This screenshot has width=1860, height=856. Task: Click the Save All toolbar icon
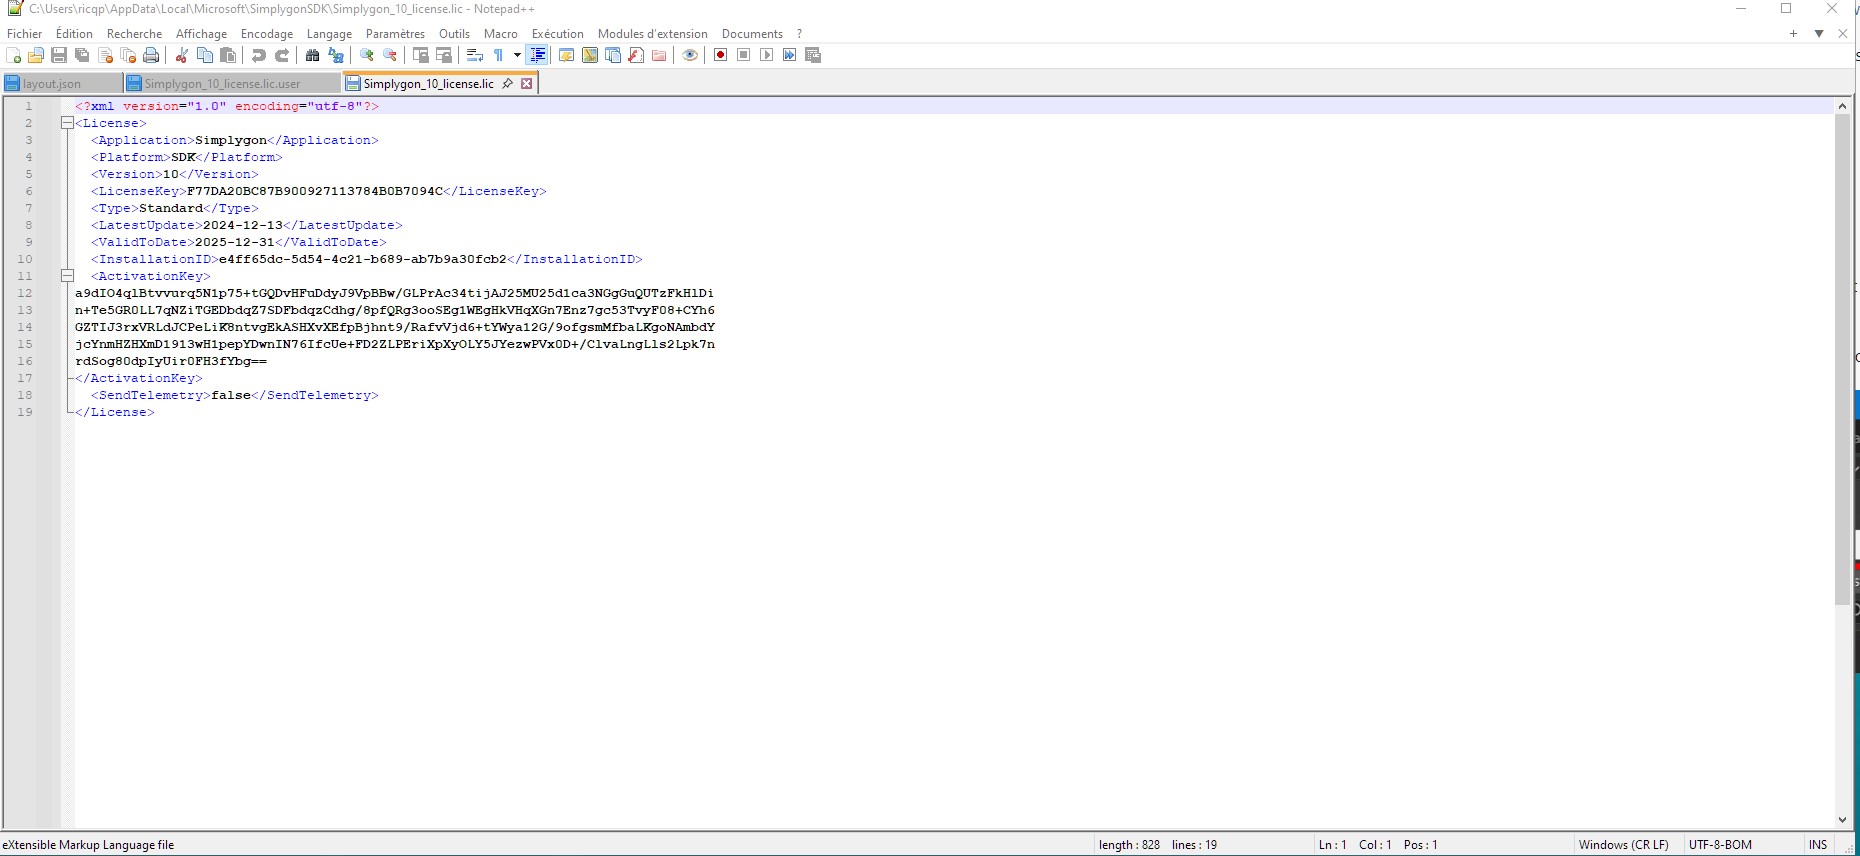[x=82, y=55]
